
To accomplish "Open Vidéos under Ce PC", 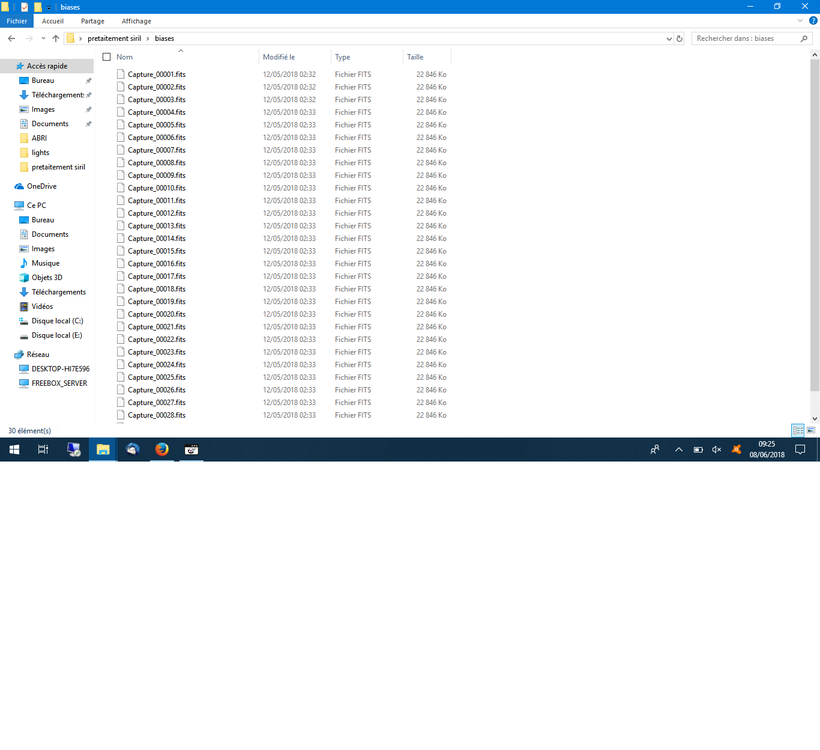I will pos(42,306).
